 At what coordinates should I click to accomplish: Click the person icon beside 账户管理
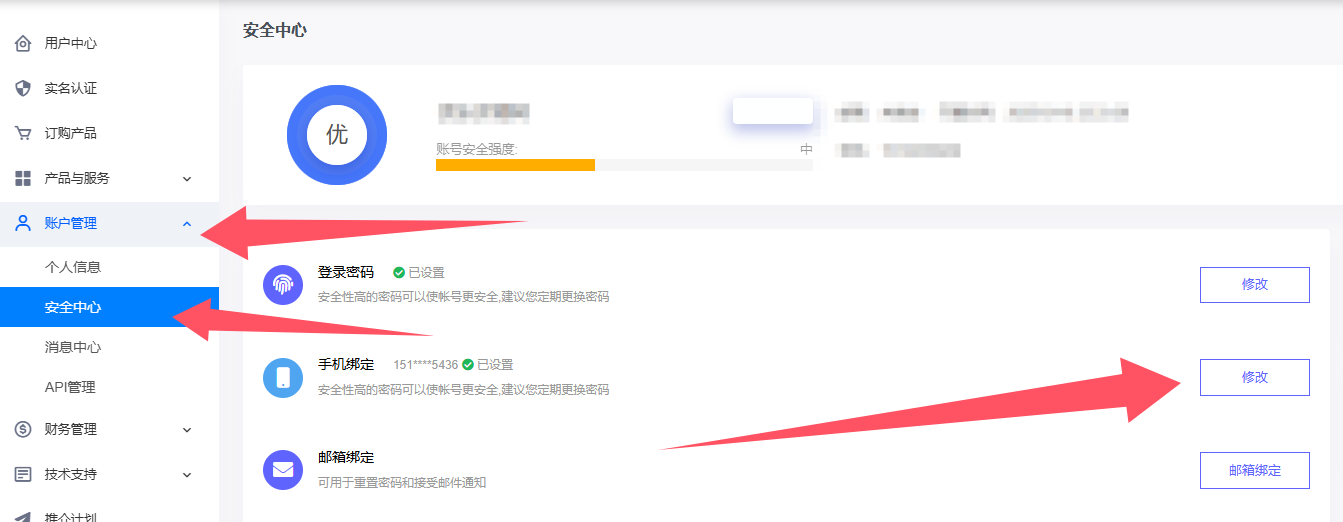[x=23, y=223]
